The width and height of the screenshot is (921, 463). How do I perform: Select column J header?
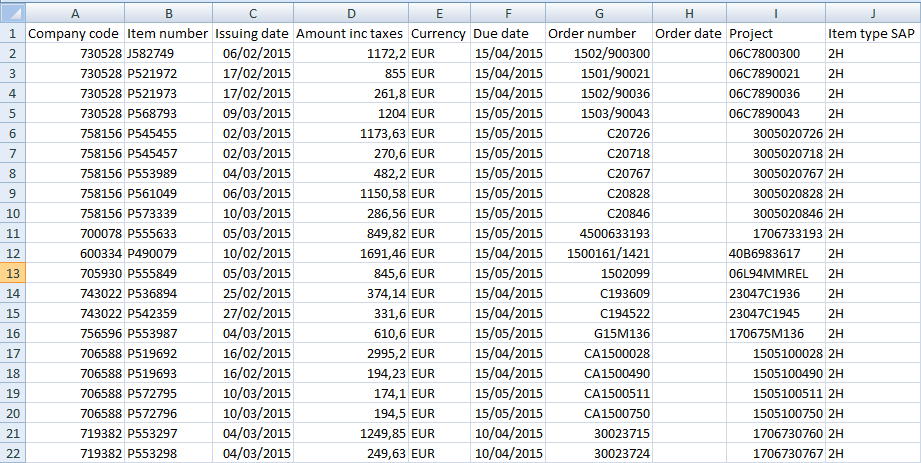pos(873,12)
